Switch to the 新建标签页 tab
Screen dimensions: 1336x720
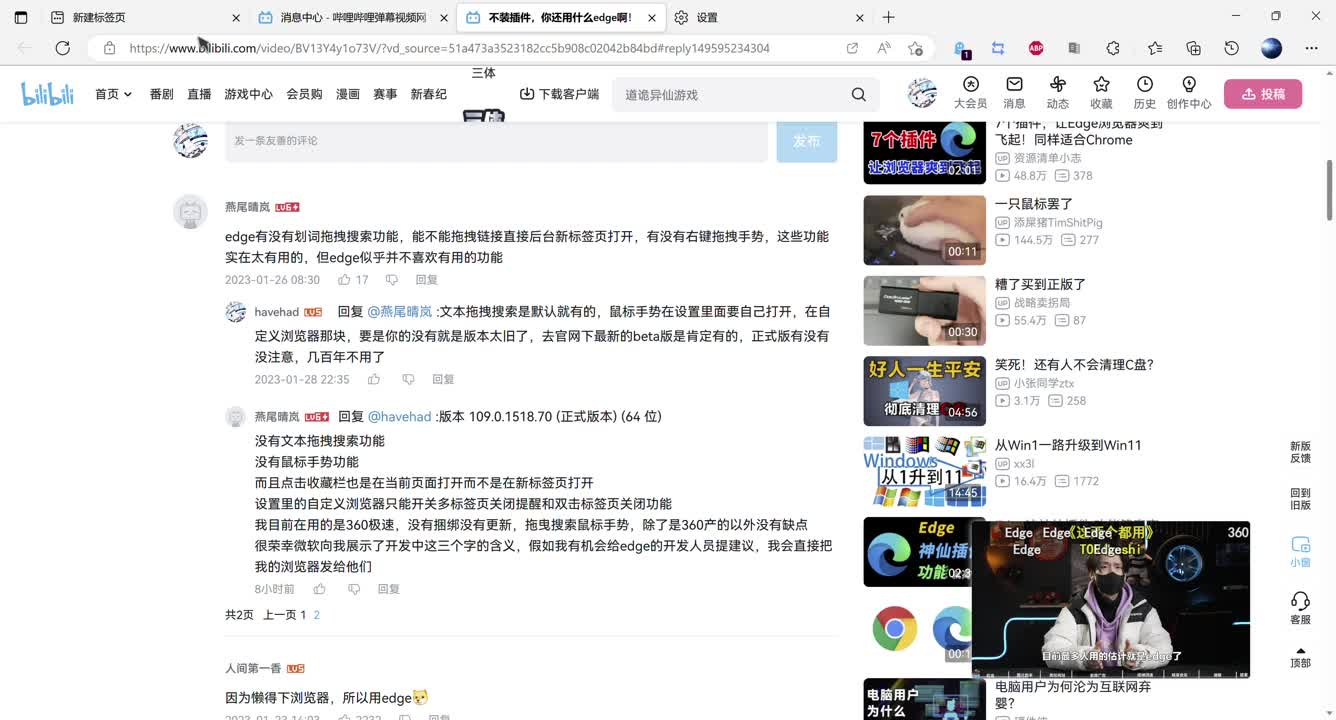tap(145, 17)
